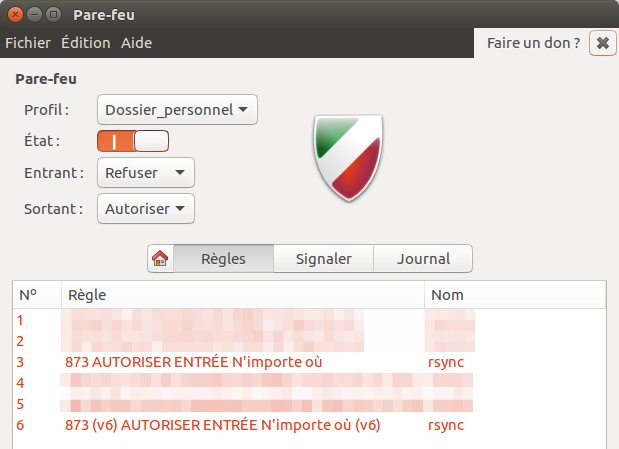Open the Profil dropdown Dossier_personnel
Image resolution: width=619 pixels, height=449 pixels.
click(177, 110)
